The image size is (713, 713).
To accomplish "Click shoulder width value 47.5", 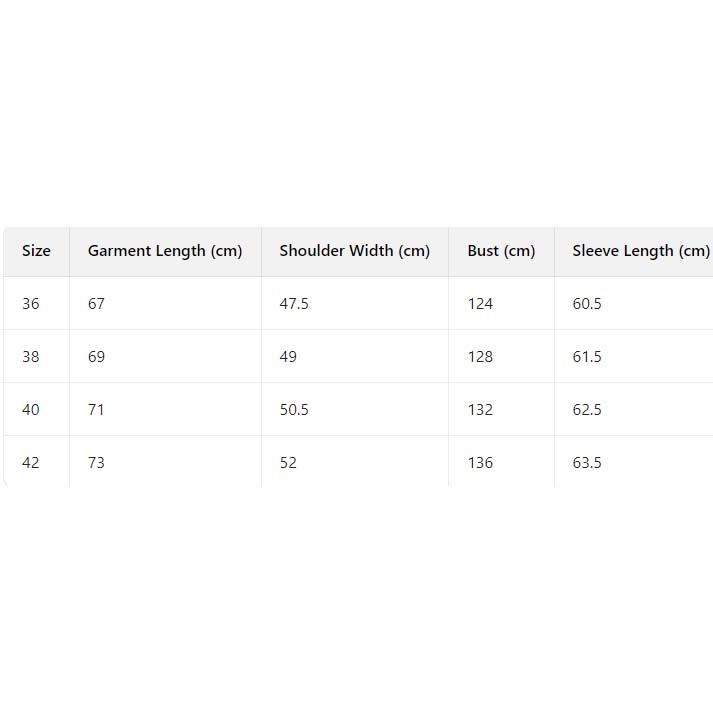I will (x=294, y=304).
